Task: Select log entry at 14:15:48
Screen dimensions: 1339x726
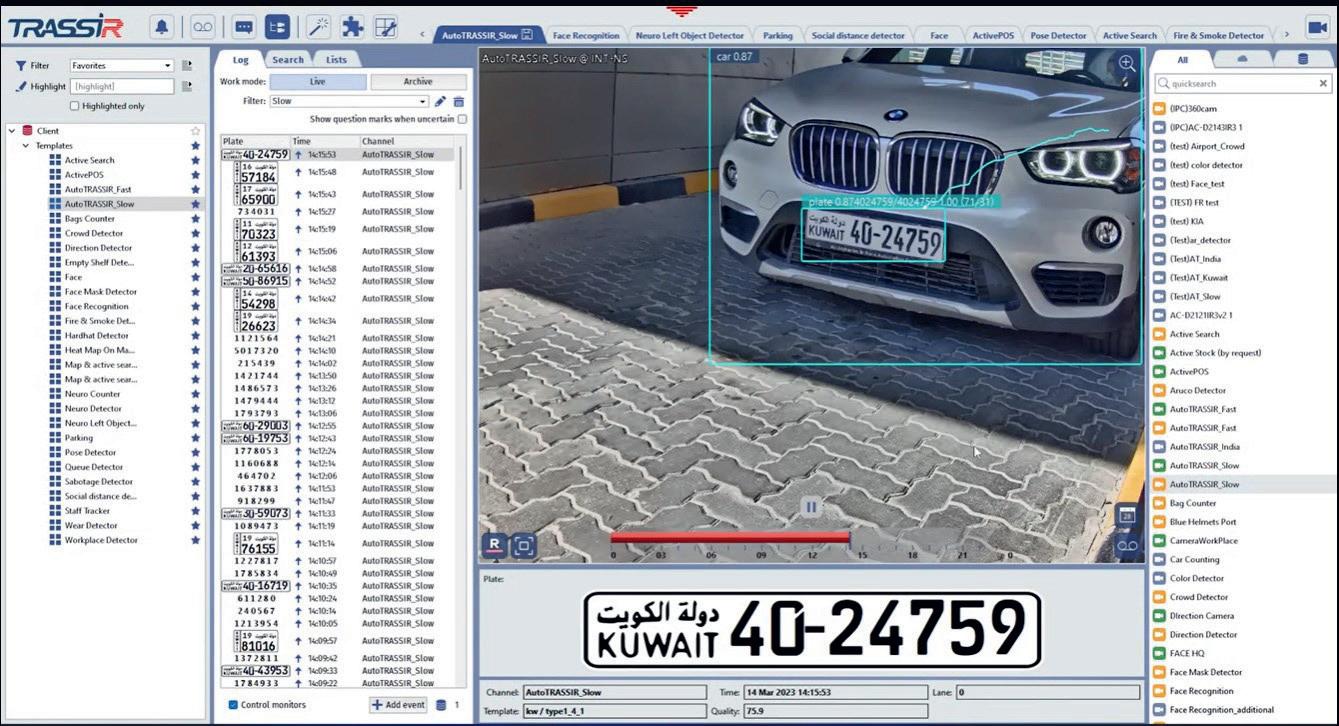Action: pos(338,172)
